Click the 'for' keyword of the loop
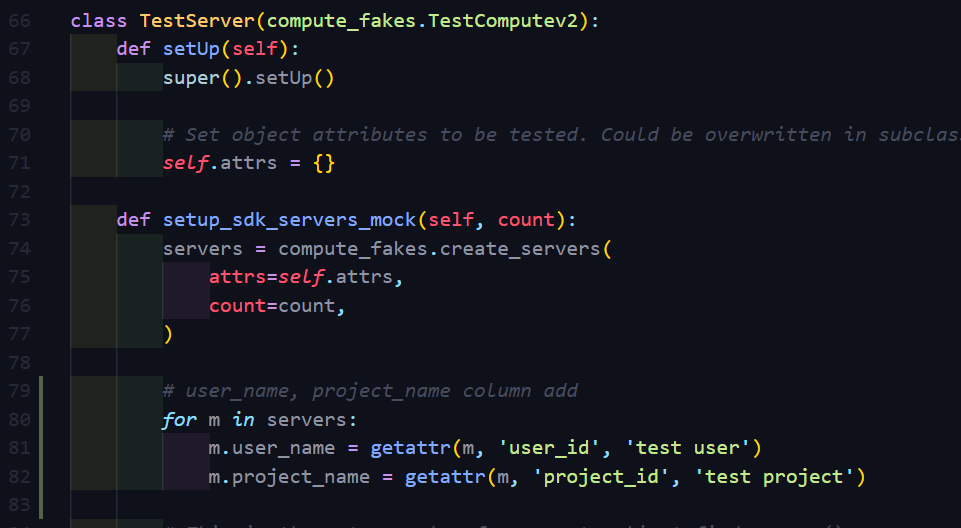961x528 pixels. pyautogui.click(x=180, y=420)
